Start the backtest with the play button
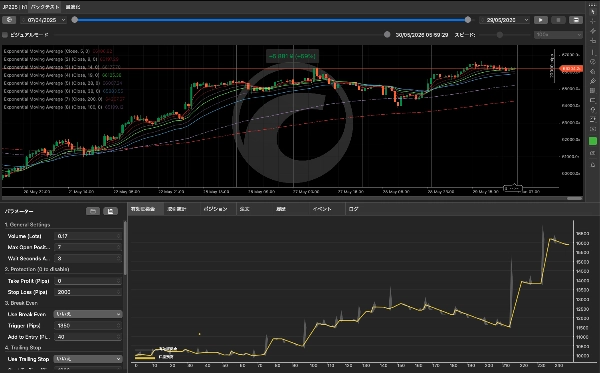 (541, 20)
